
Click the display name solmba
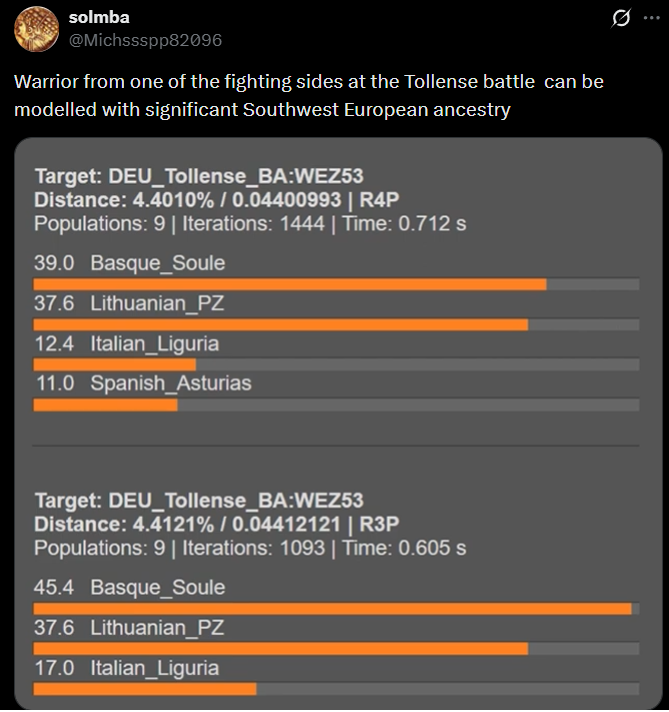(99, 17)
